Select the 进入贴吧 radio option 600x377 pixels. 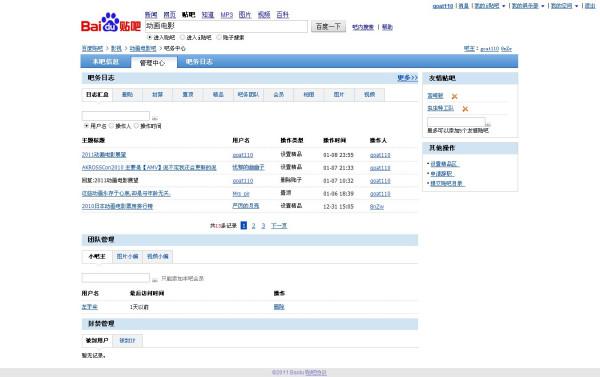(x=150, y=37)
